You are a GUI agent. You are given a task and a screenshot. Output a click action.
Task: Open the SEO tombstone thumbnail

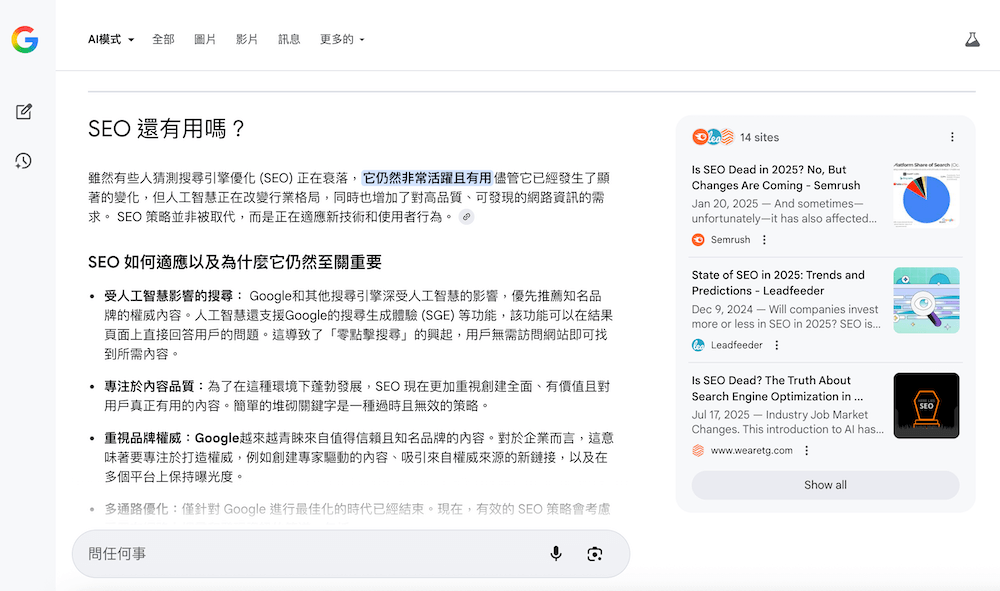pos(926,405)
